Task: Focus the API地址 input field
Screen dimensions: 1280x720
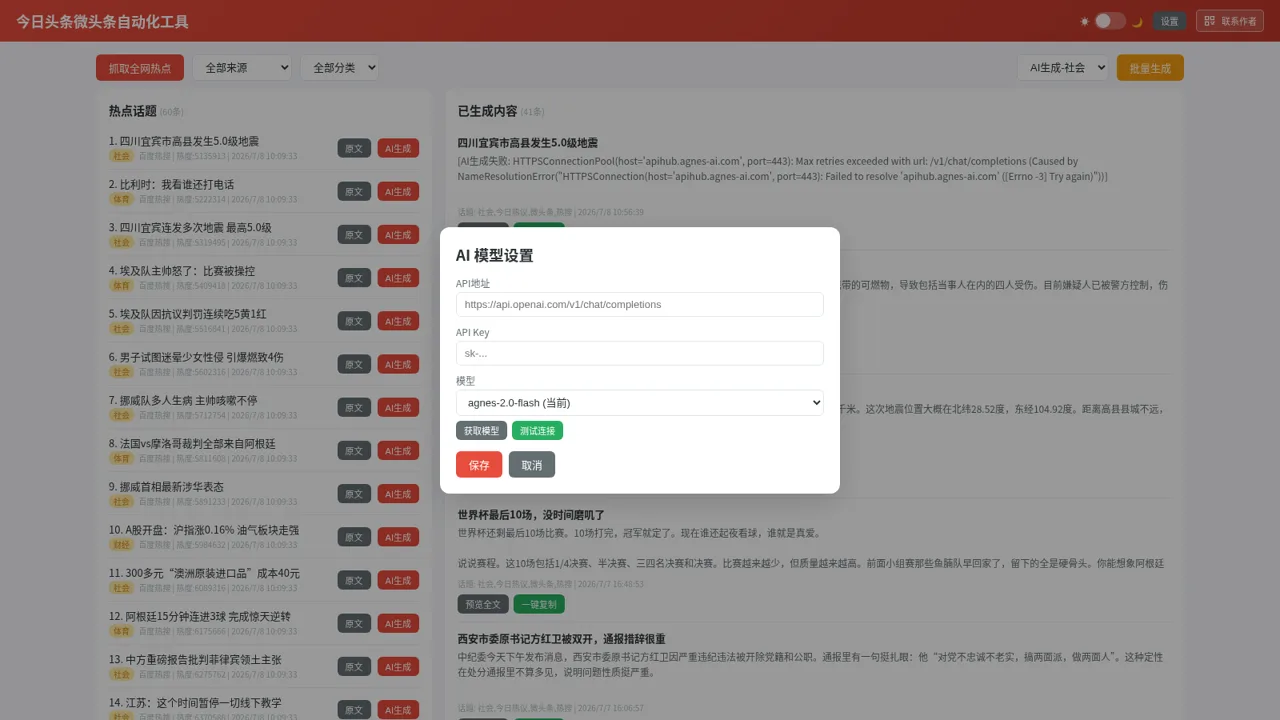Action: pyautogui.click(x=640, y=304)
